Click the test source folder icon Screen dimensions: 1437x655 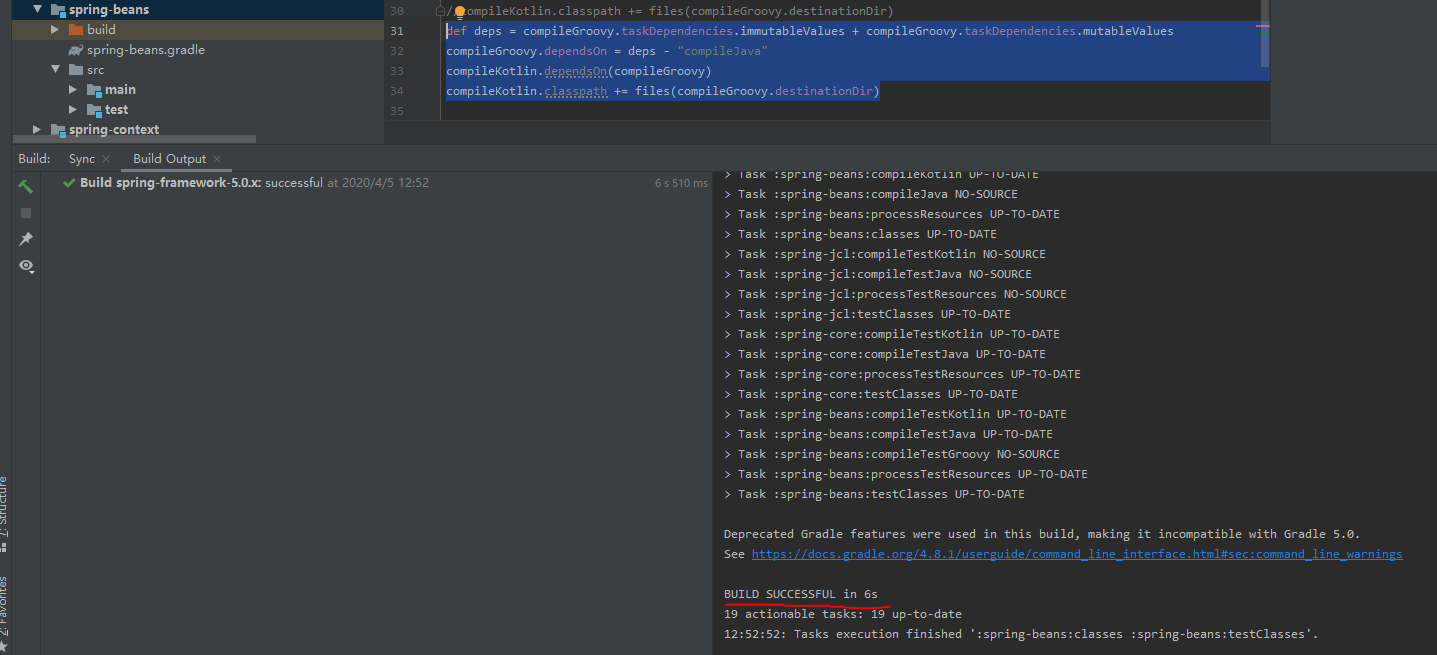coord(94,110)
